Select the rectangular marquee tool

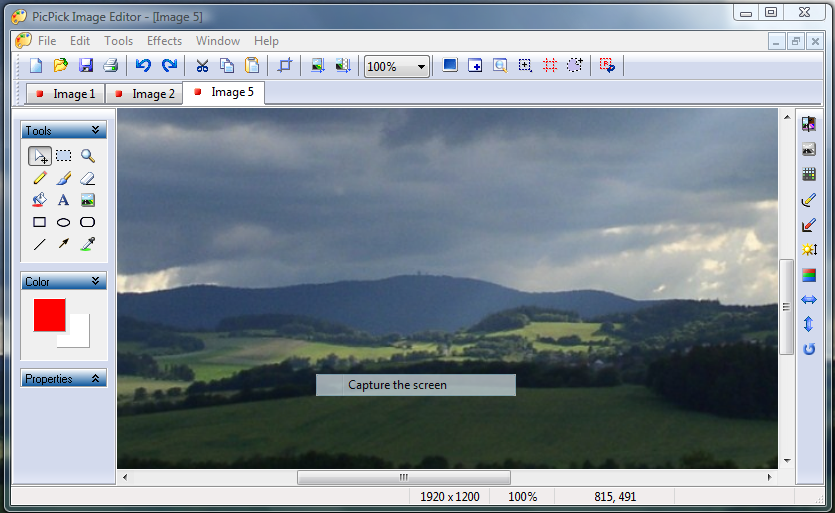[64, 156]
